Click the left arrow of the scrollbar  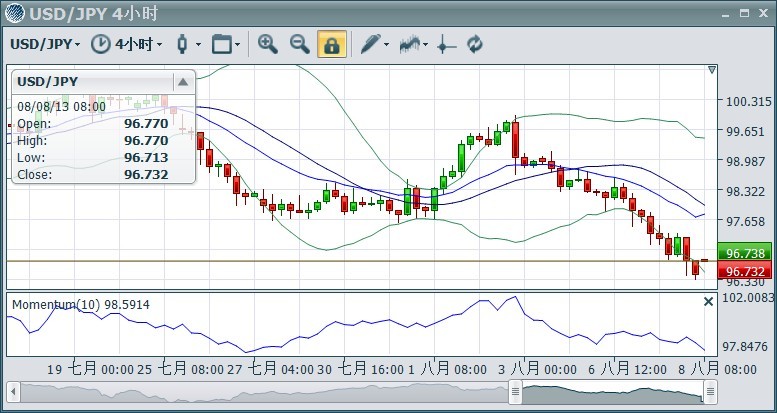click(x=13, y=393)
